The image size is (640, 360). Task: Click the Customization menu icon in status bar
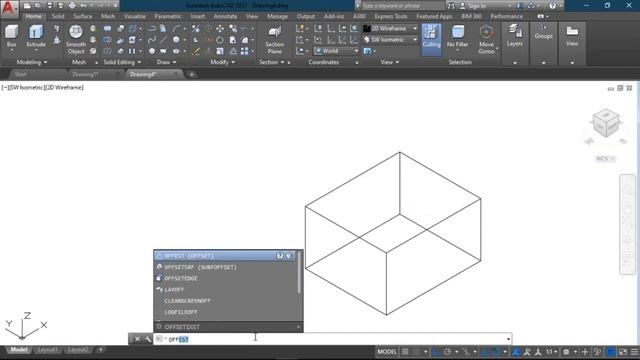pyautogui.click(x=634, y=351)
